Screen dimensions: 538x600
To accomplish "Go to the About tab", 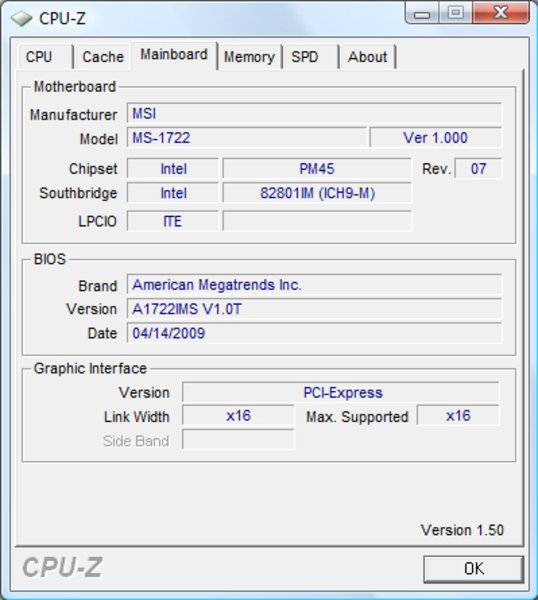I will [367, 57].
